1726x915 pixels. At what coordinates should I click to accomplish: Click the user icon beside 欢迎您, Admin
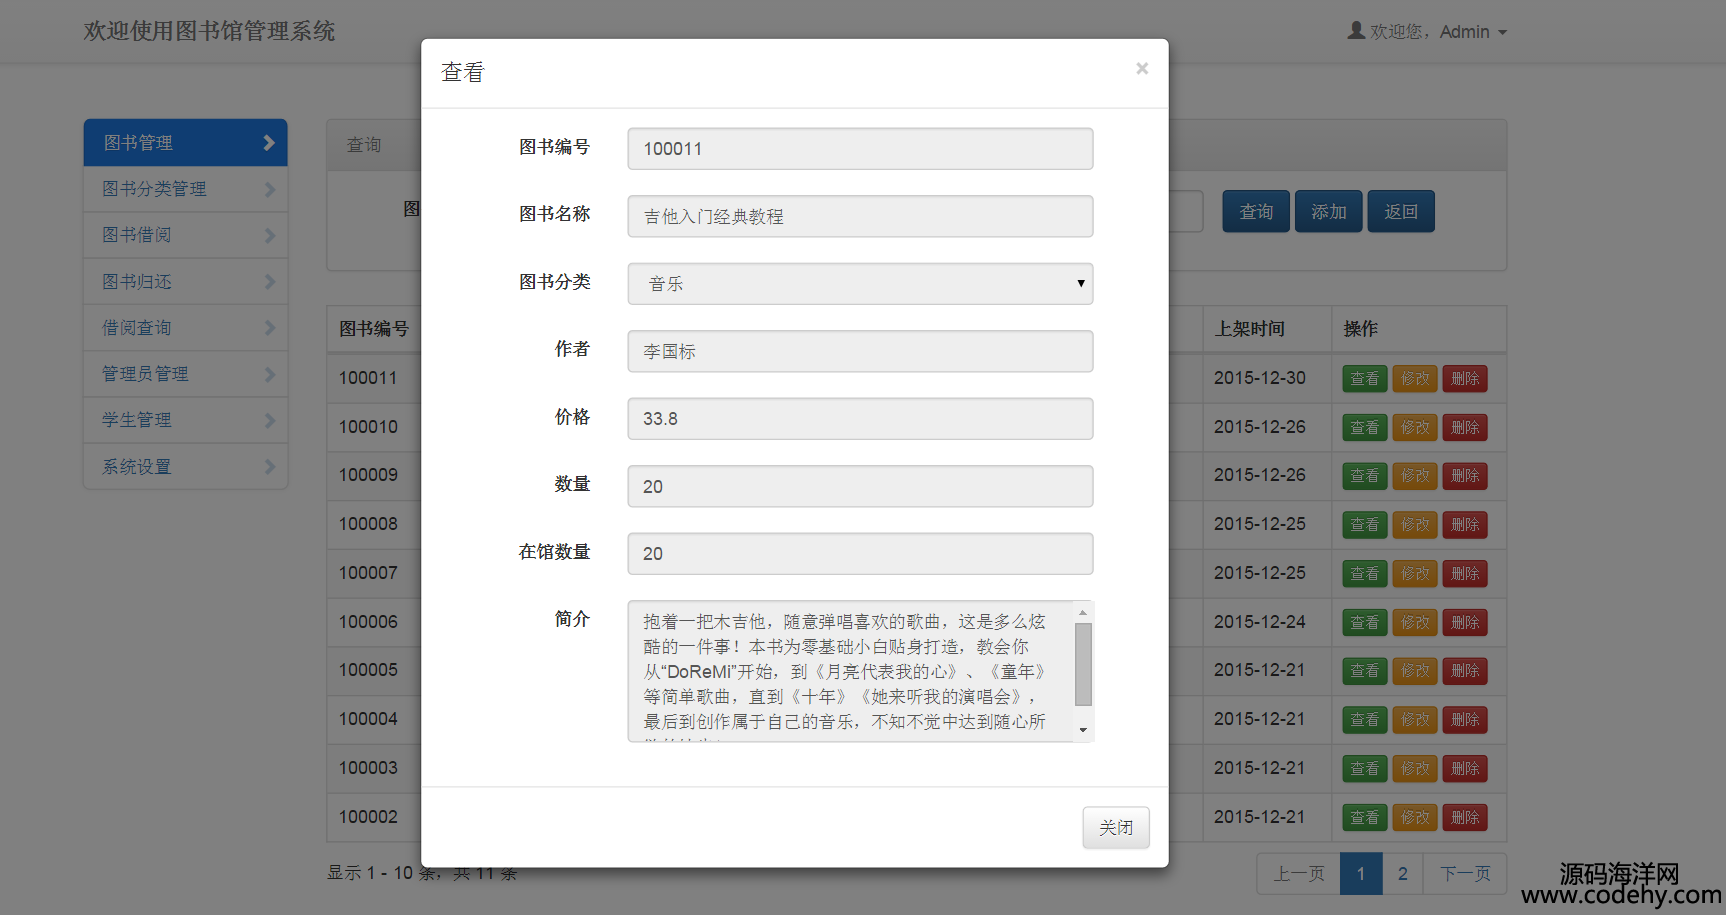[x=1356, y=31]
